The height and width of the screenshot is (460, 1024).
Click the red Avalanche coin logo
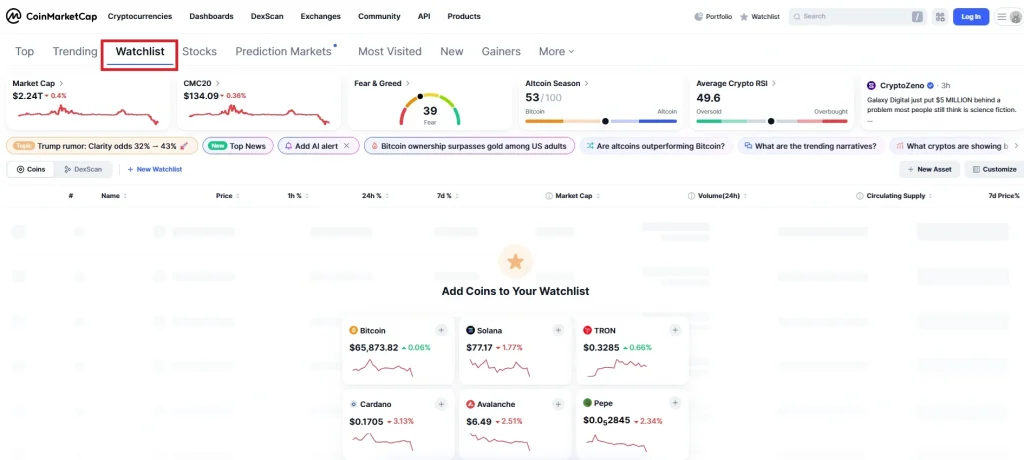470,404
